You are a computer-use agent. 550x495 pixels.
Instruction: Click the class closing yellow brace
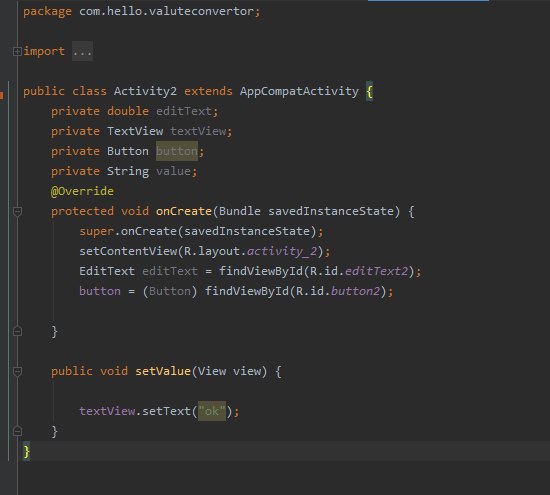(x=26, y=451)
